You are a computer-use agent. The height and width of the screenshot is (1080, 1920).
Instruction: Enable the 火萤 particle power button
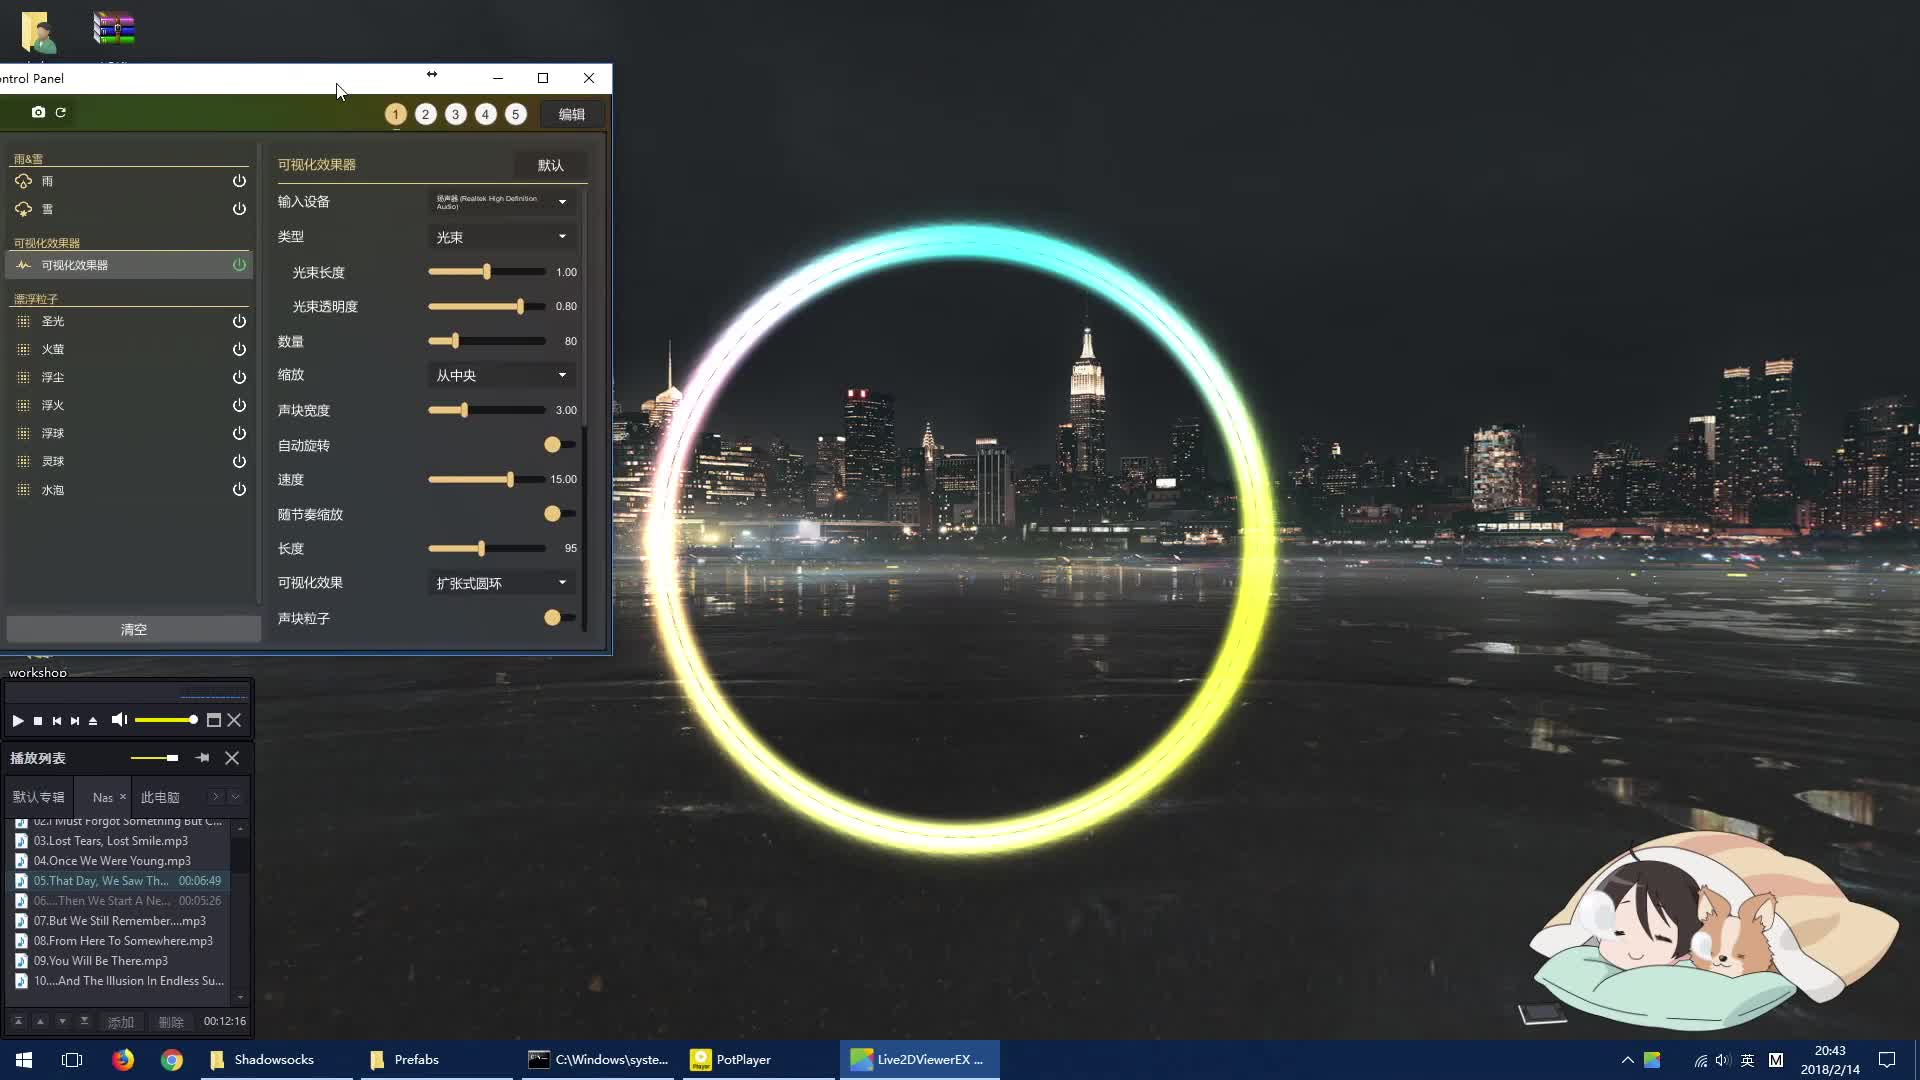239,349
